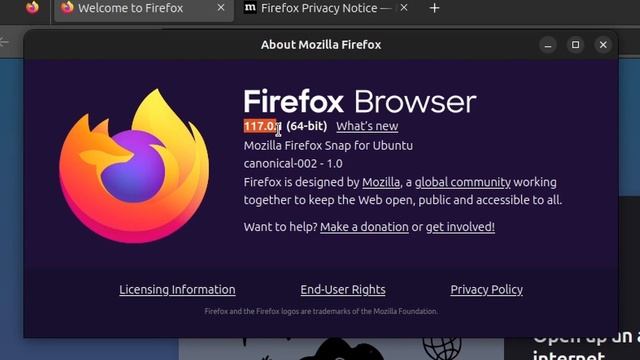Click the Mozilla Firefox Snap for Ubuntu text
This screenshot has width=640, height=360.
coord(328,146)
